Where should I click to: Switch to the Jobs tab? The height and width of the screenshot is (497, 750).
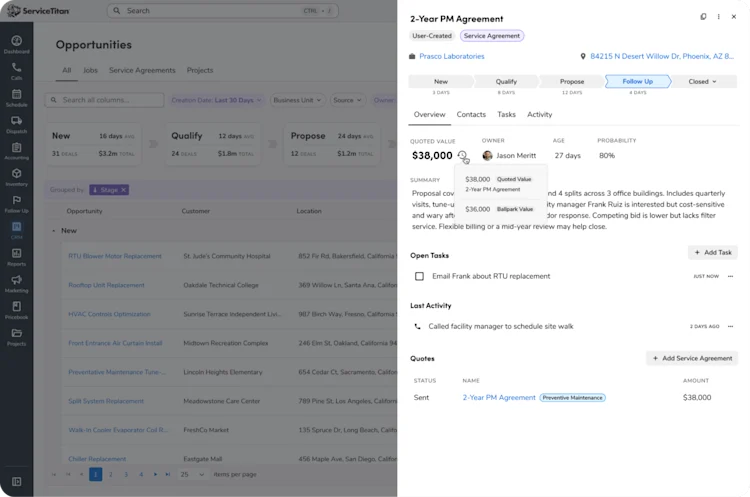pyautogui.click(x=90, y=70)
